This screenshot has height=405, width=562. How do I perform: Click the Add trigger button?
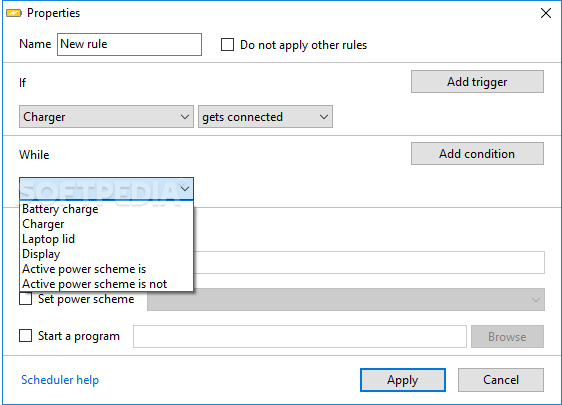[477, 82]
